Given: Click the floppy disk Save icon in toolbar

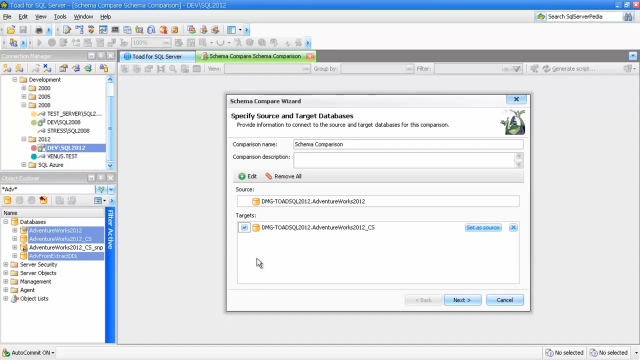Looking at the screenshot, I should pos(23,30).
